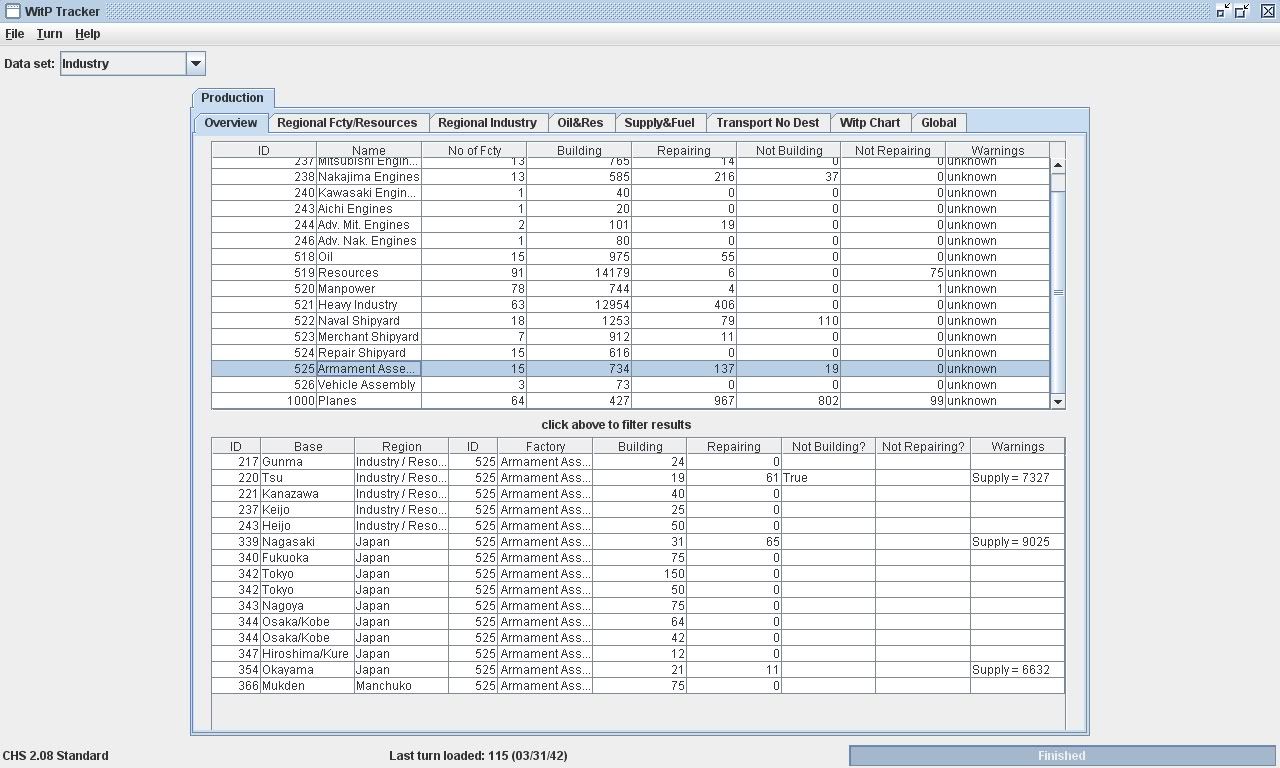Select the Production tab
This screenshot has height=768, width=1280.
(232, 98)
